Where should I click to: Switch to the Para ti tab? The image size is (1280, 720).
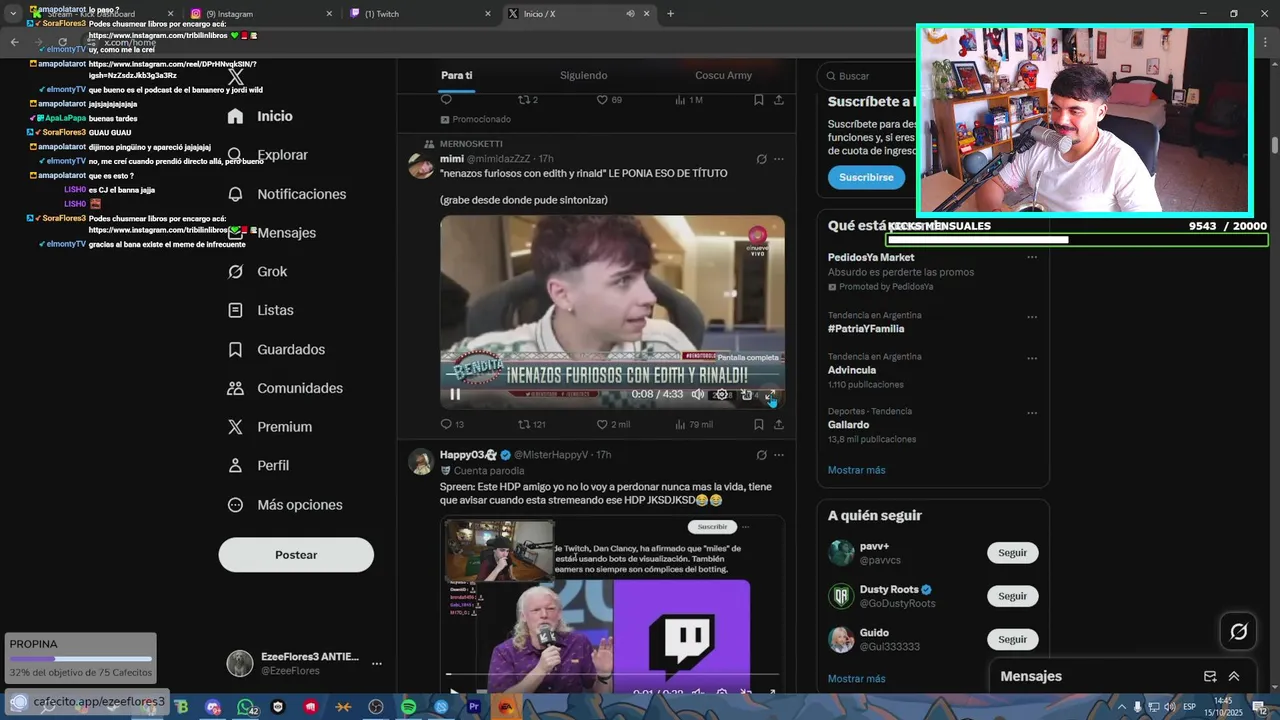coord(457,75)
